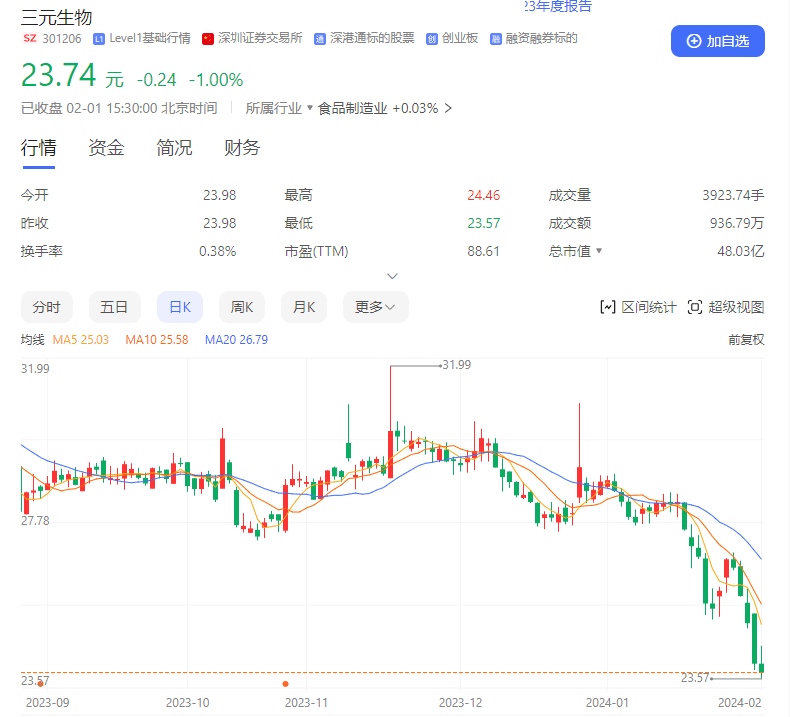This screenshot has width=790, height=717.
Task: Click the Level1 basic quotes badge icon
Action: pyautogui.click(x=99, y=39)
